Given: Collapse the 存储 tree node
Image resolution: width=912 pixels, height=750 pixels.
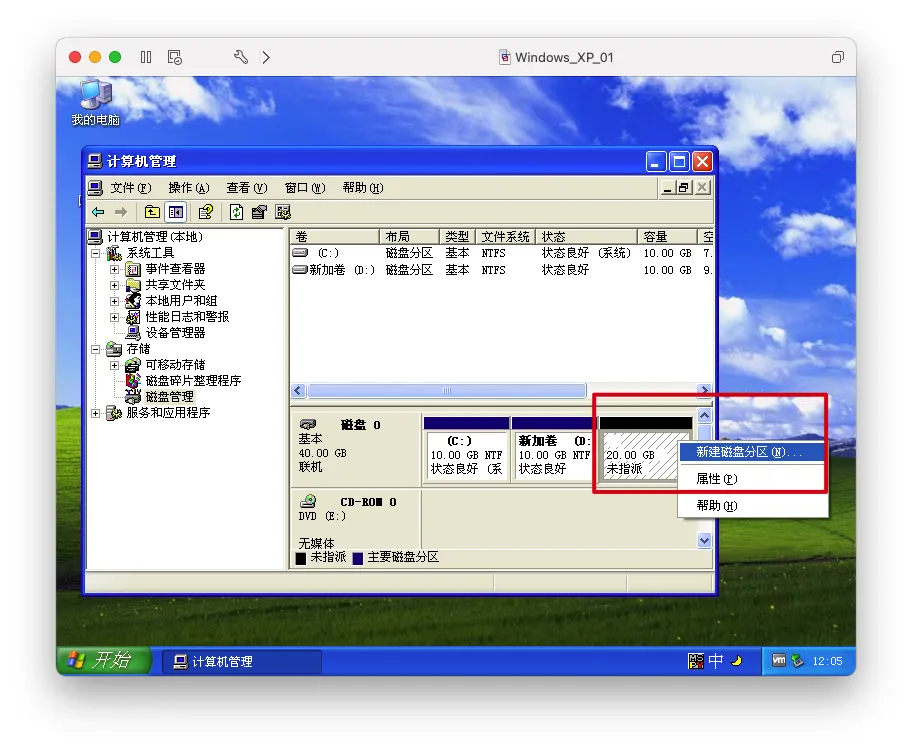Looking at the screenshot, I should coord(95,349).
